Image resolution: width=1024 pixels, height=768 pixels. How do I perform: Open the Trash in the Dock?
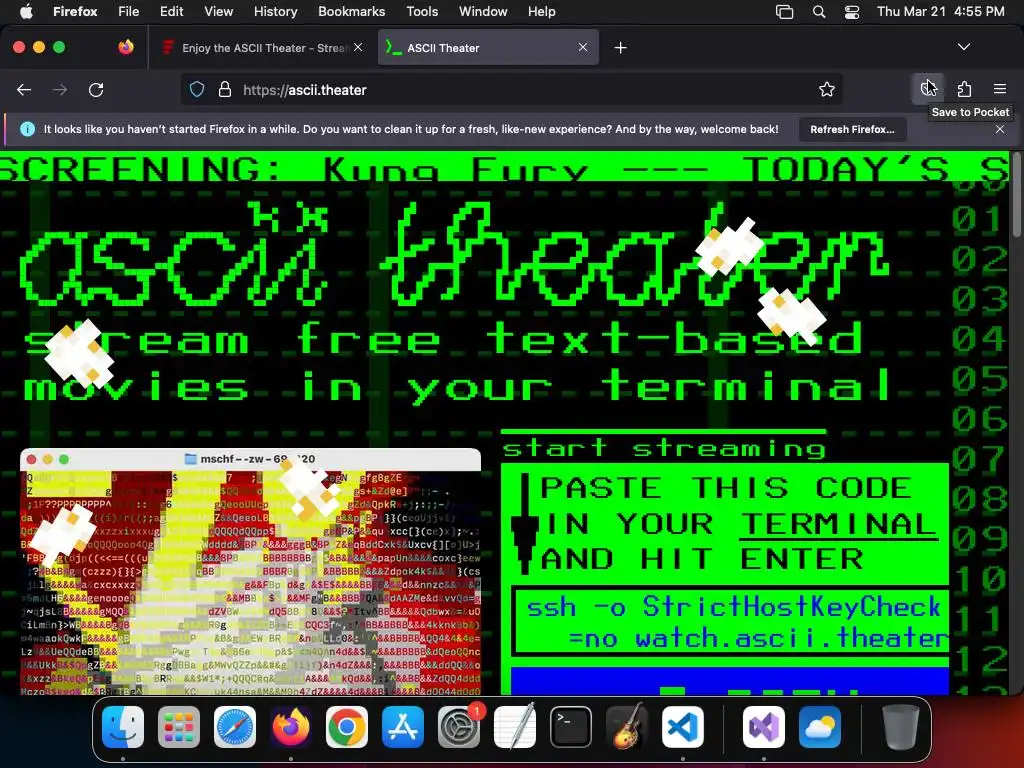click(901, 727)
